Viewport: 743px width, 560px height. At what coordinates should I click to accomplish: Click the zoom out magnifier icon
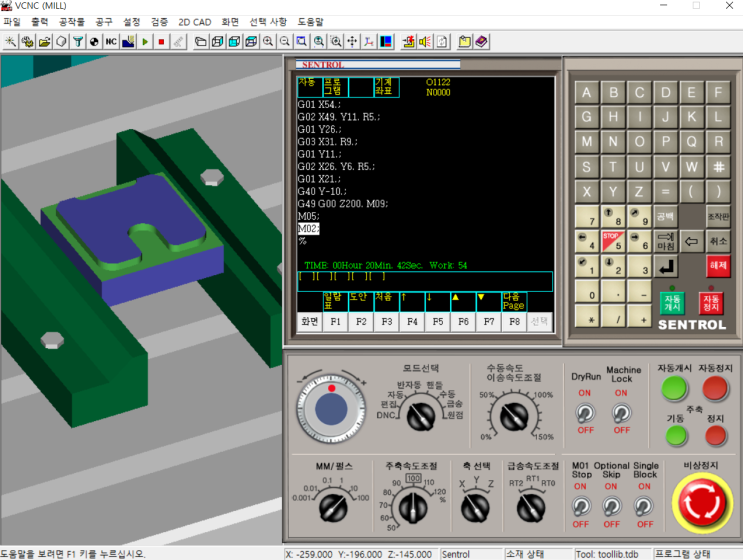click(x=285, y=42)
